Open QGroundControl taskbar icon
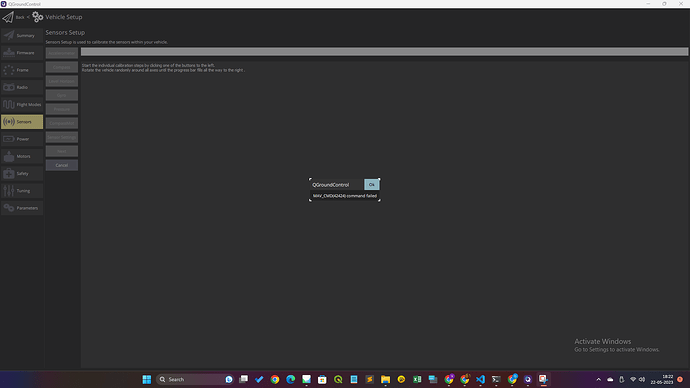 click(528, 379)
